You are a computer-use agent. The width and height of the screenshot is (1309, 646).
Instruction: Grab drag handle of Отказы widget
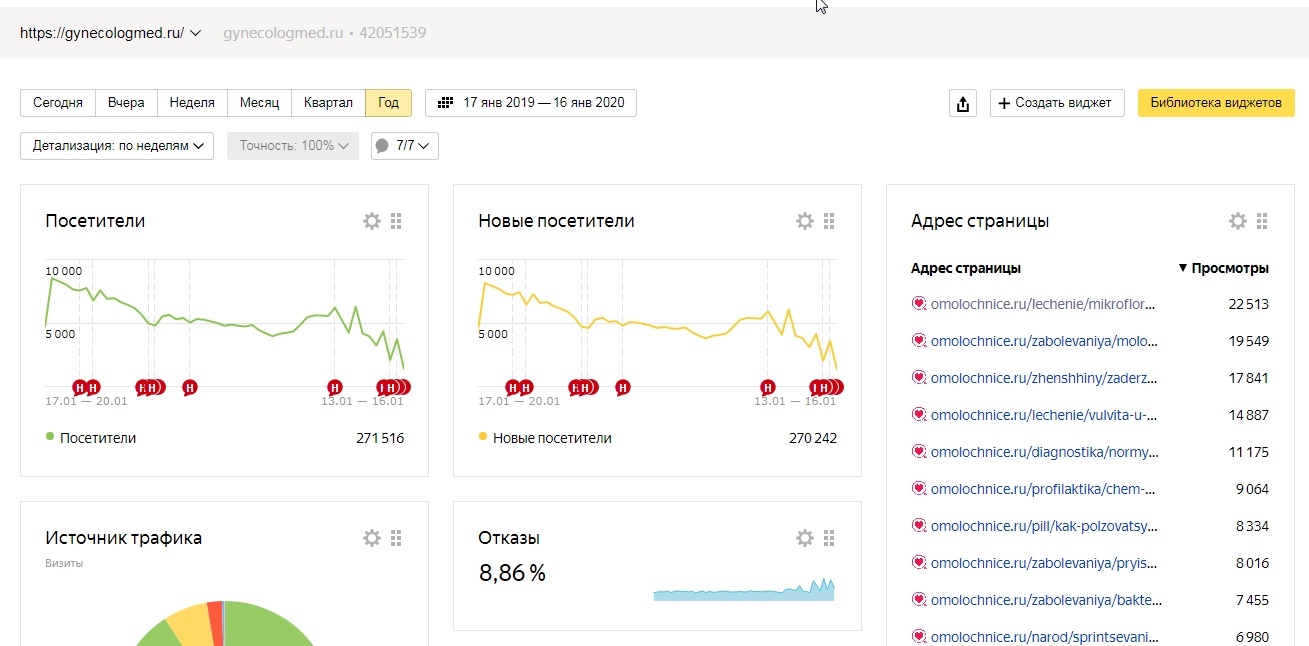[x=829, y=538]
